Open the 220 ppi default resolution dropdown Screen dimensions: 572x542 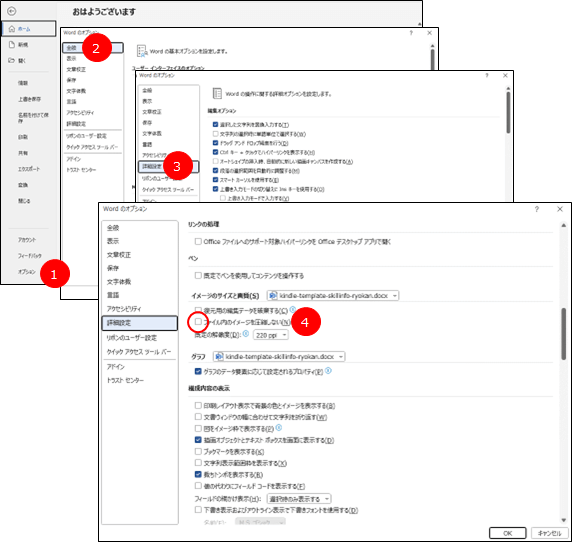pyautogui.click(x=271, y=335)
